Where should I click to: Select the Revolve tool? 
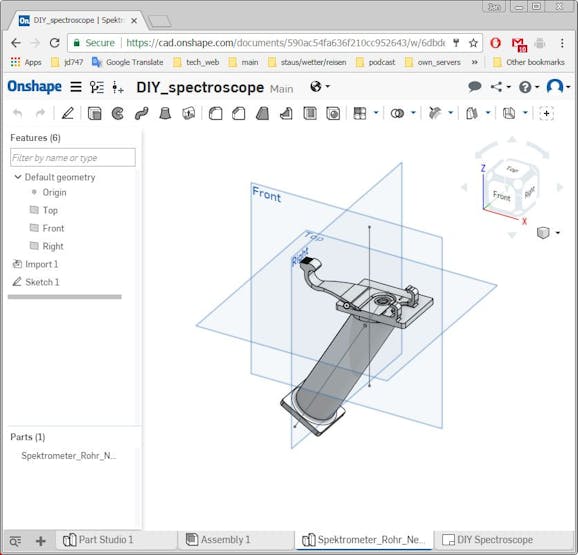(x=118, y=113)
